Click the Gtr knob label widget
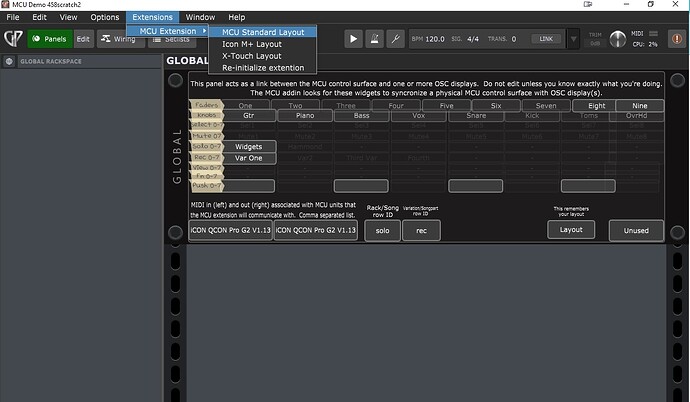The height and width of the screenshot is (402, 690). point(249,116)
